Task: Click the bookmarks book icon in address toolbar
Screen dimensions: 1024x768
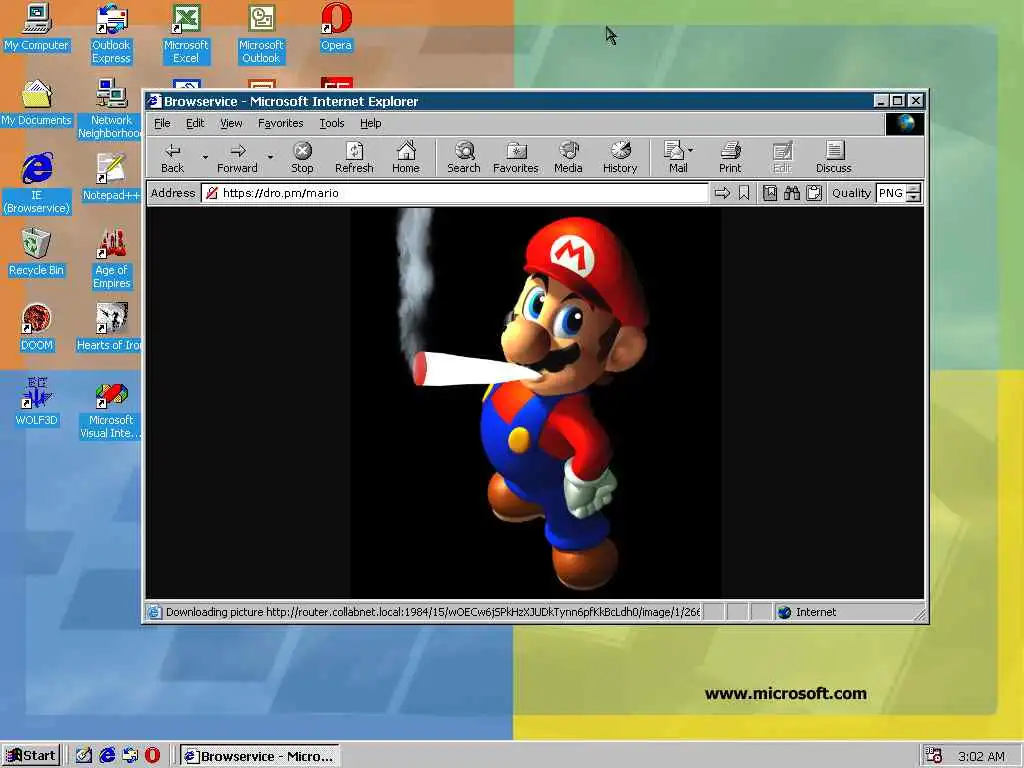Action: (770, 193)
